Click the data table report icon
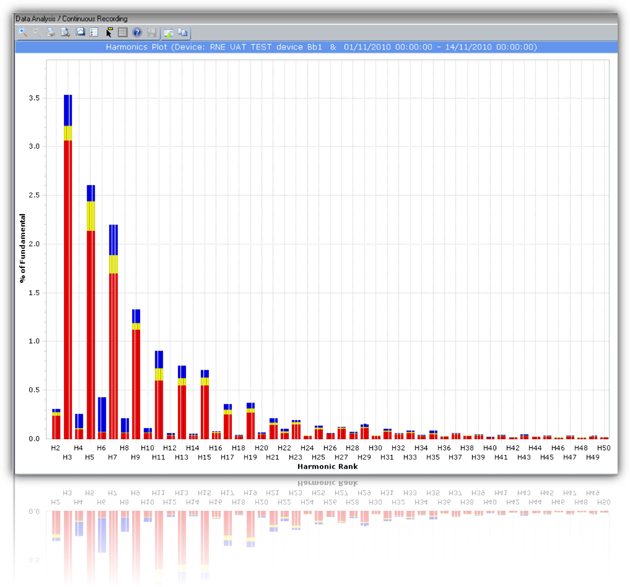Screen dimensions: 630x587 94,32
